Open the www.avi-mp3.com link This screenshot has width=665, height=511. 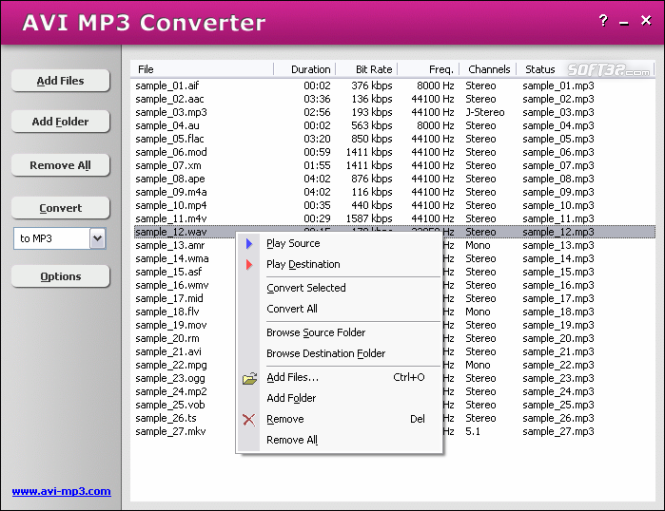pos(61,491)
